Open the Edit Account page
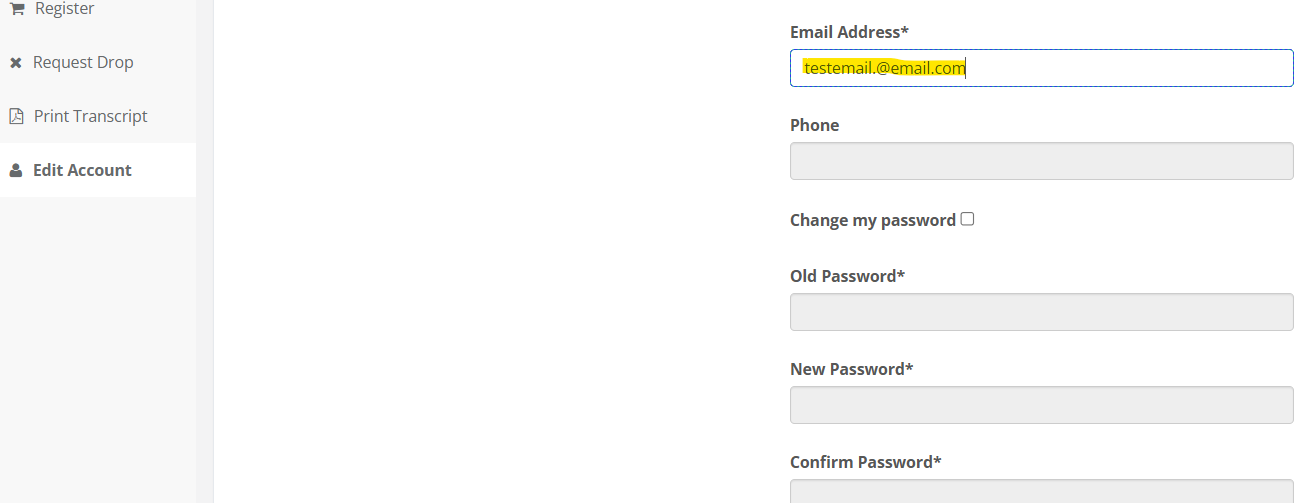Screen dimensions: 1302x503 82,170
